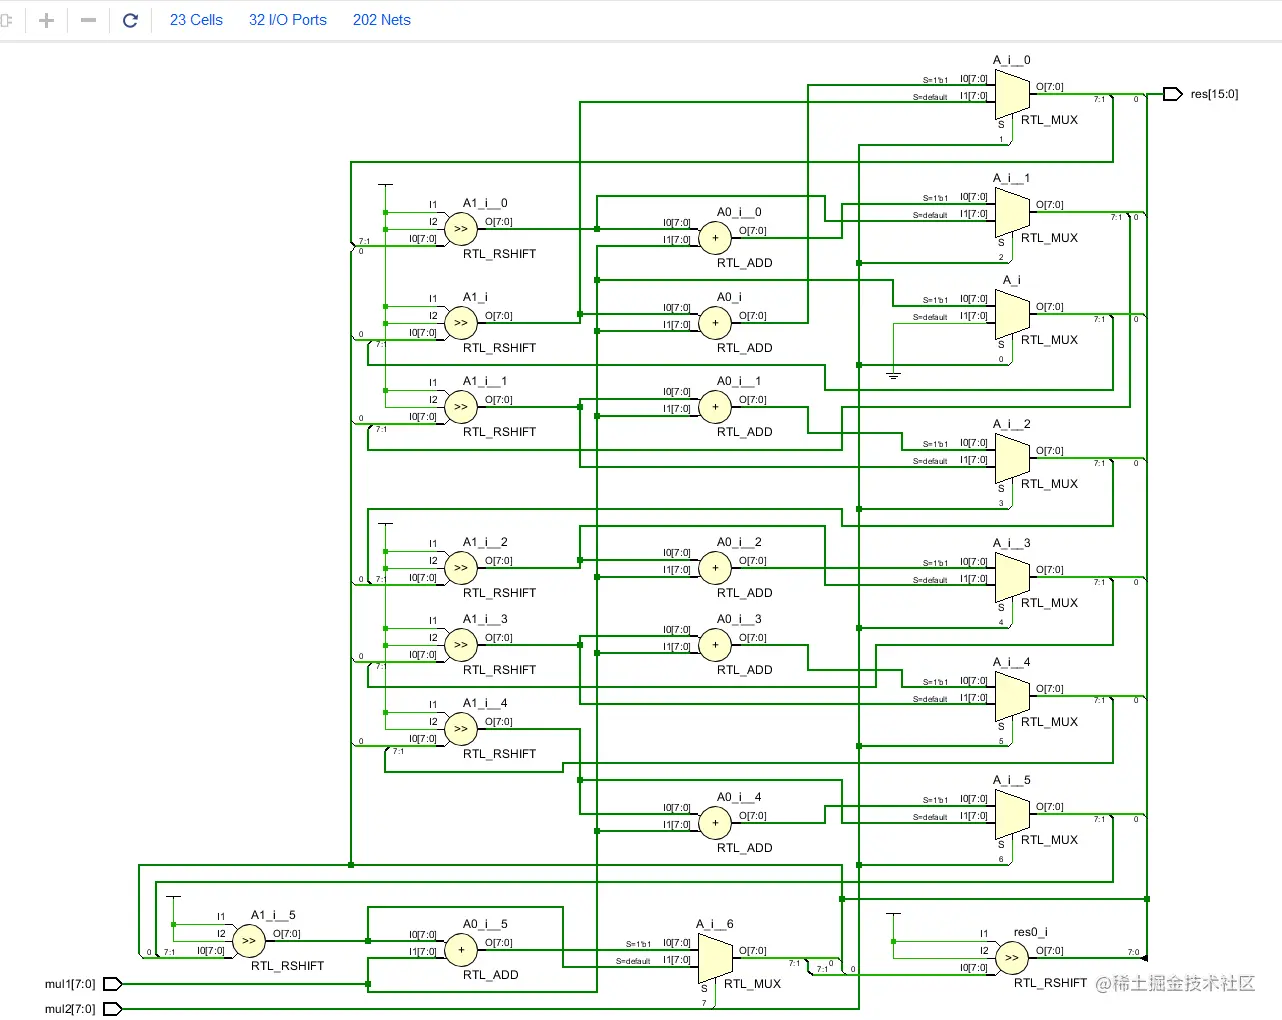
Task: Select the res0_i right-shift cell
Action: 1012,958
